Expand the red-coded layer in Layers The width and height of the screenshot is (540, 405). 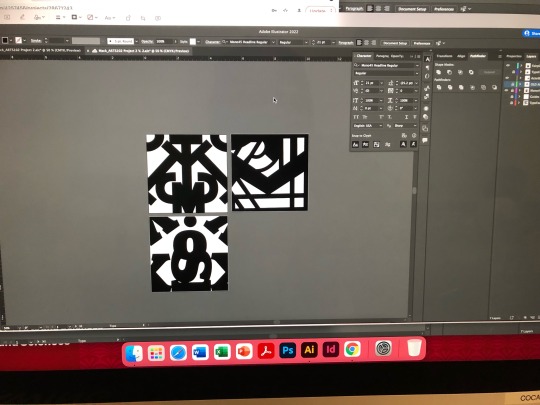click(519, 103)
